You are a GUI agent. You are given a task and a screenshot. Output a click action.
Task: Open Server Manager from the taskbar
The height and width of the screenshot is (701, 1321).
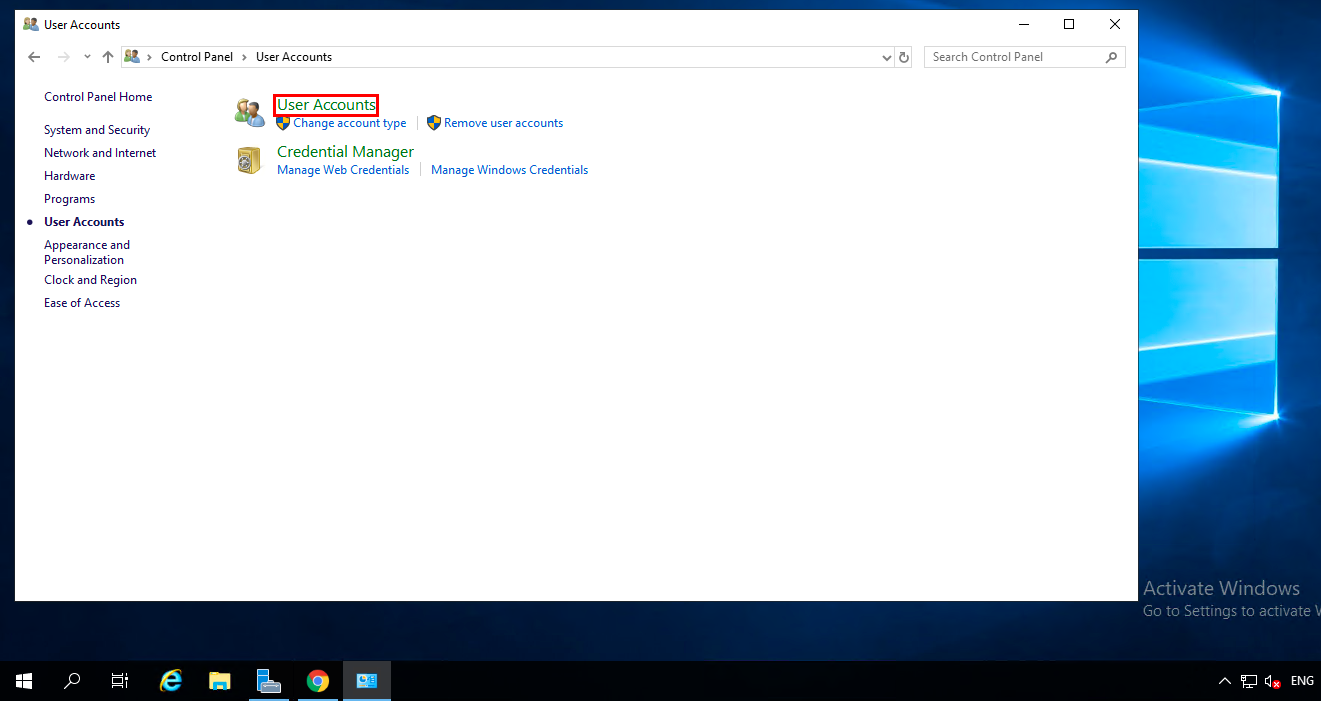coord(268,681)
